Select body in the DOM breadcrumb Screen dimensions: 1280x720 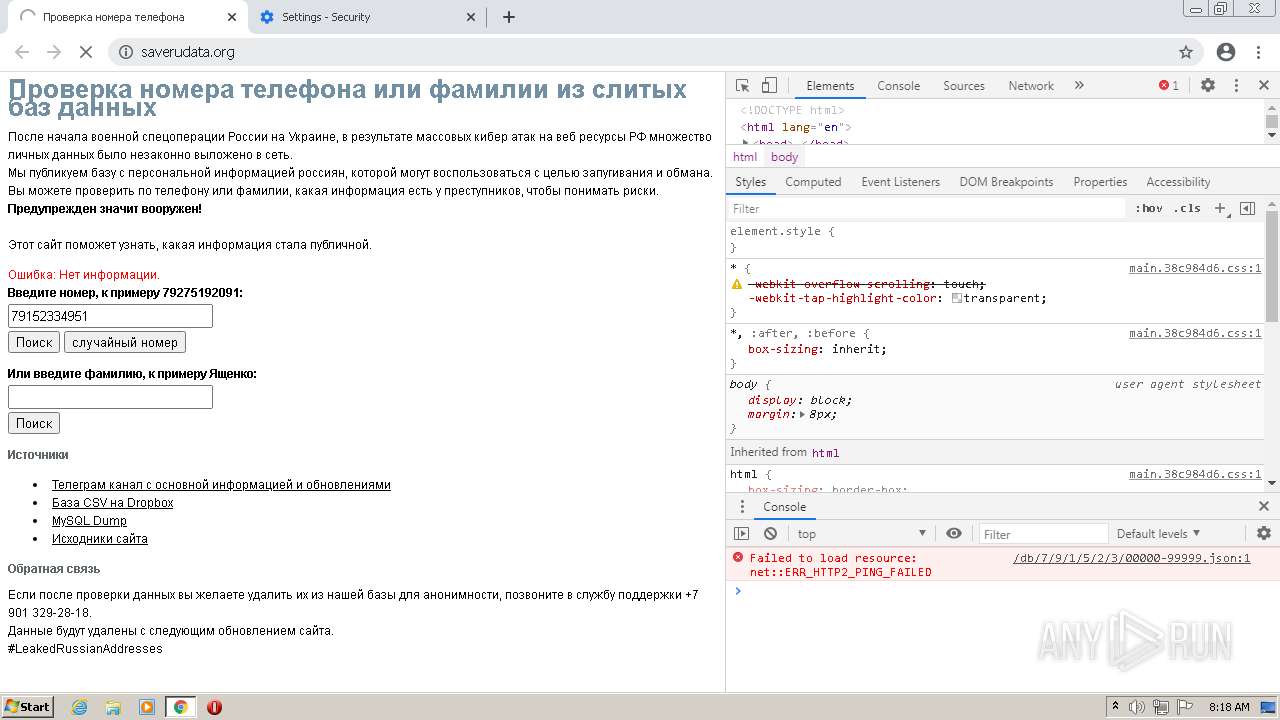pos(785,157)
